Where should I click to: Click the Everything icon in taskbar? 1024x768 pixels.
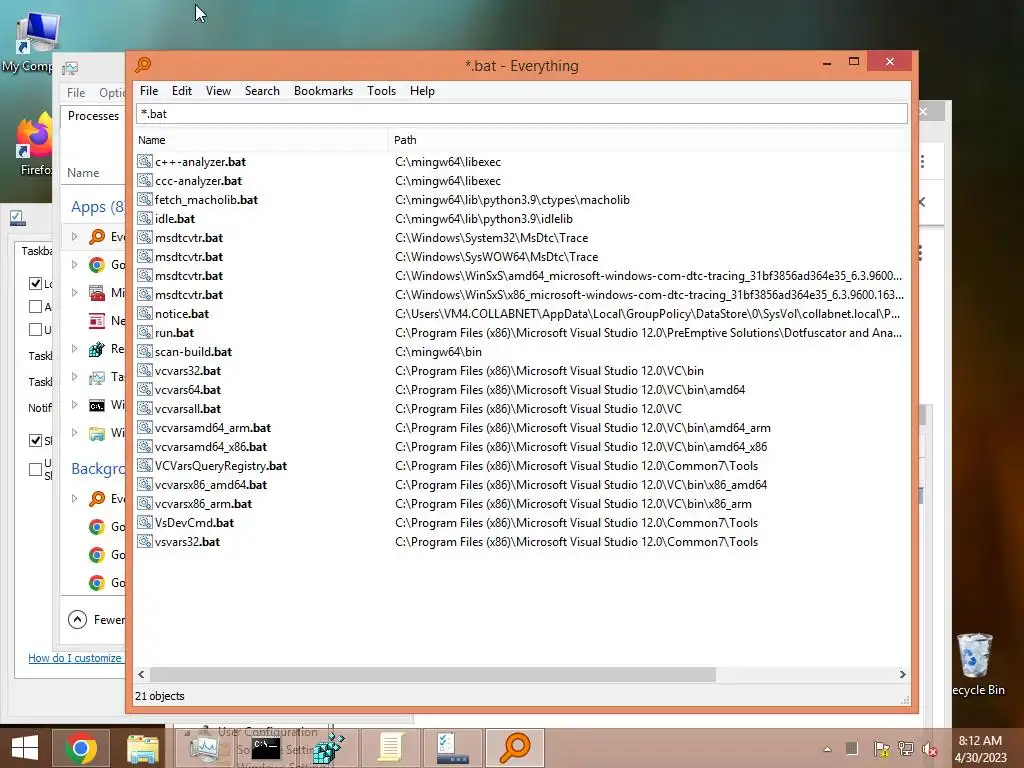click(515, 748)
